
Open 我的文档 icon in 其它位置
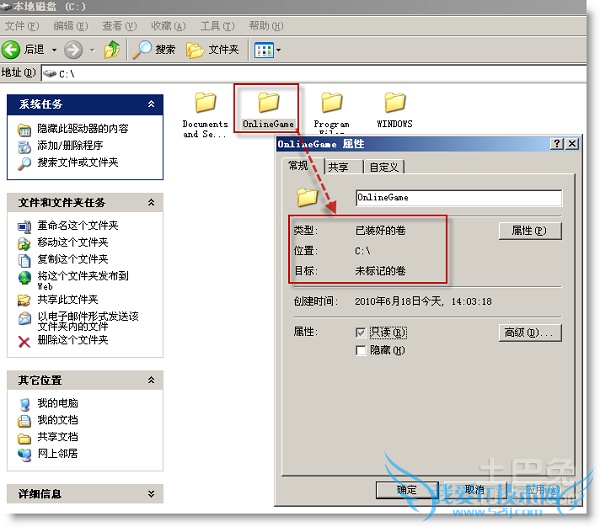(x=24, y=421)
